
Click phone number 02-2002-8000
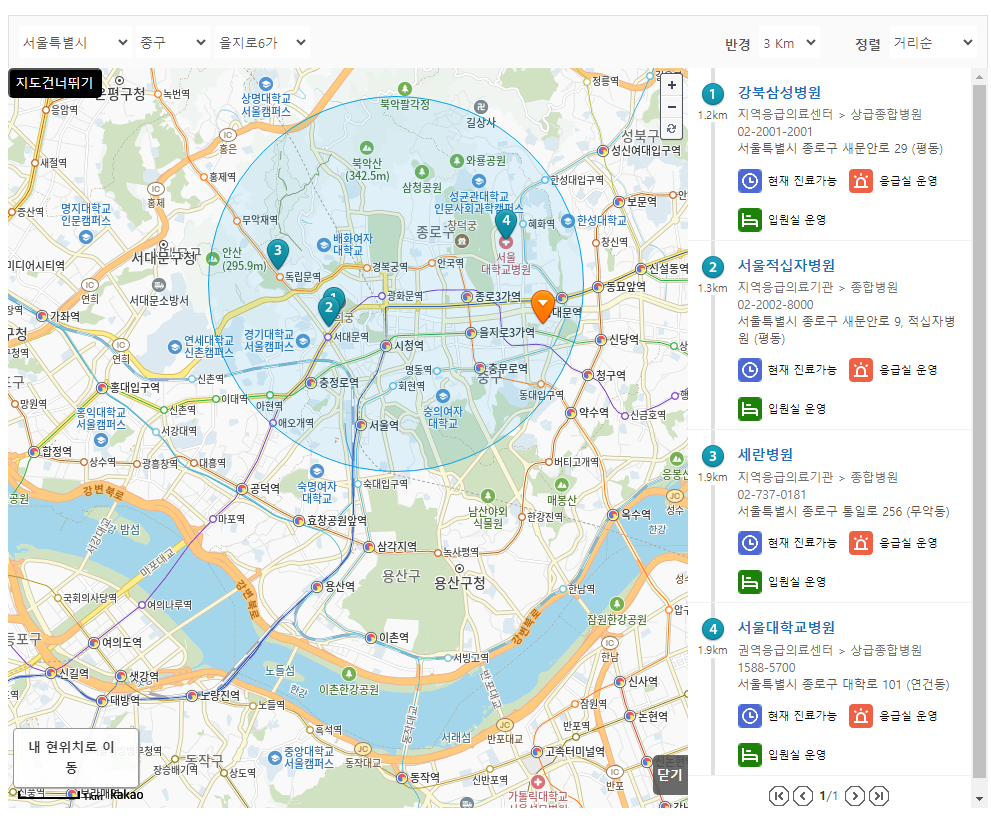[775, 305]
